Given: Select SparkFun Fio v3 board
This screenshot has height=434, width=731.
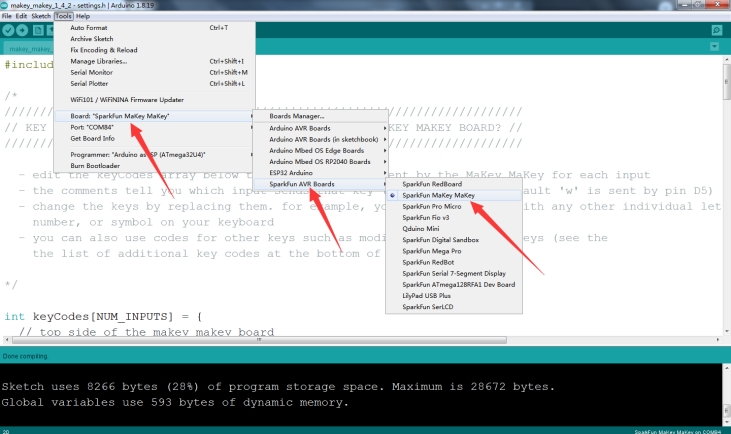Looking at the screenshot, I should (x=454, y=217).
